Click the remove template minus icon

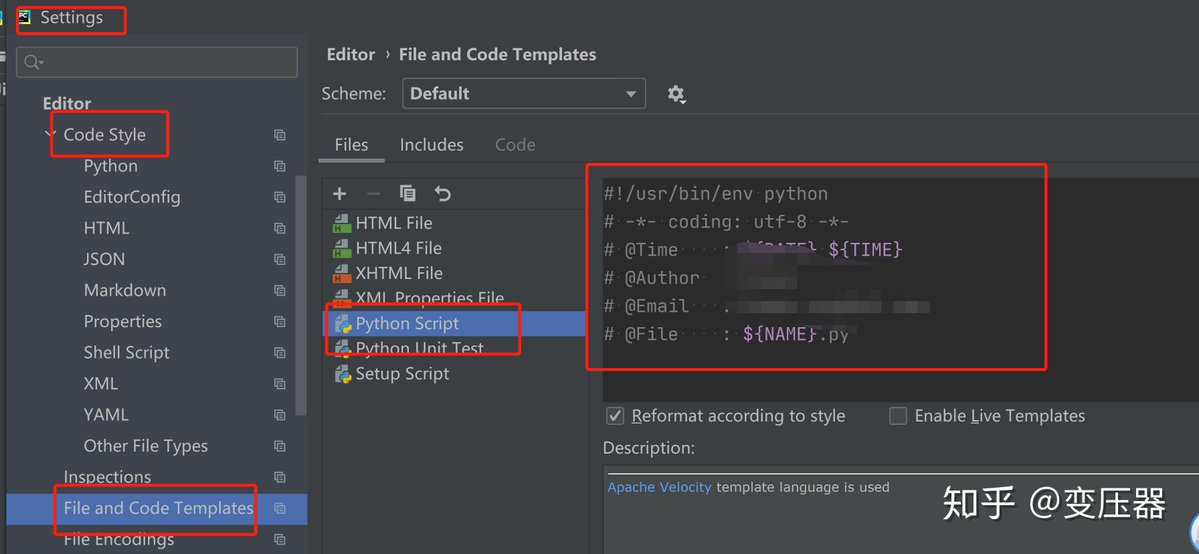click(x=373, y=194)
